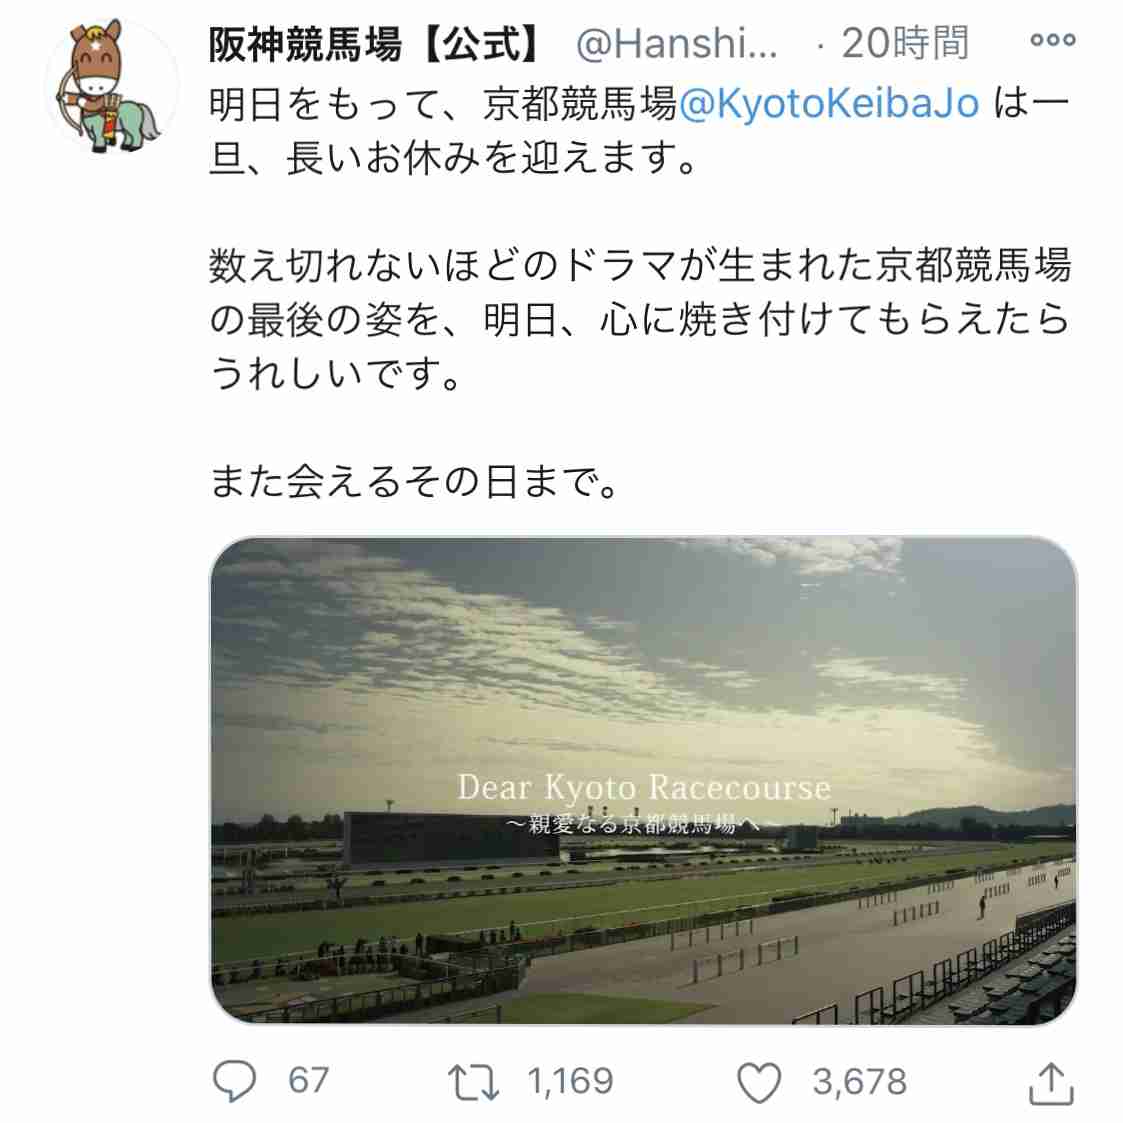Image resolution: width=1123 pixels, height=1123 pixels.
Task: View the 67 replies count
Action: [308, 1081]
